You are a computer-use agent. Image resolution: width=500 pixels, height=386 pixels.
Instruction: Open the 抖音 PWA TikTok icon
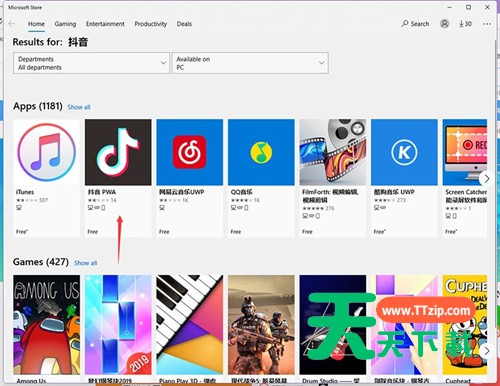[118, 152]
